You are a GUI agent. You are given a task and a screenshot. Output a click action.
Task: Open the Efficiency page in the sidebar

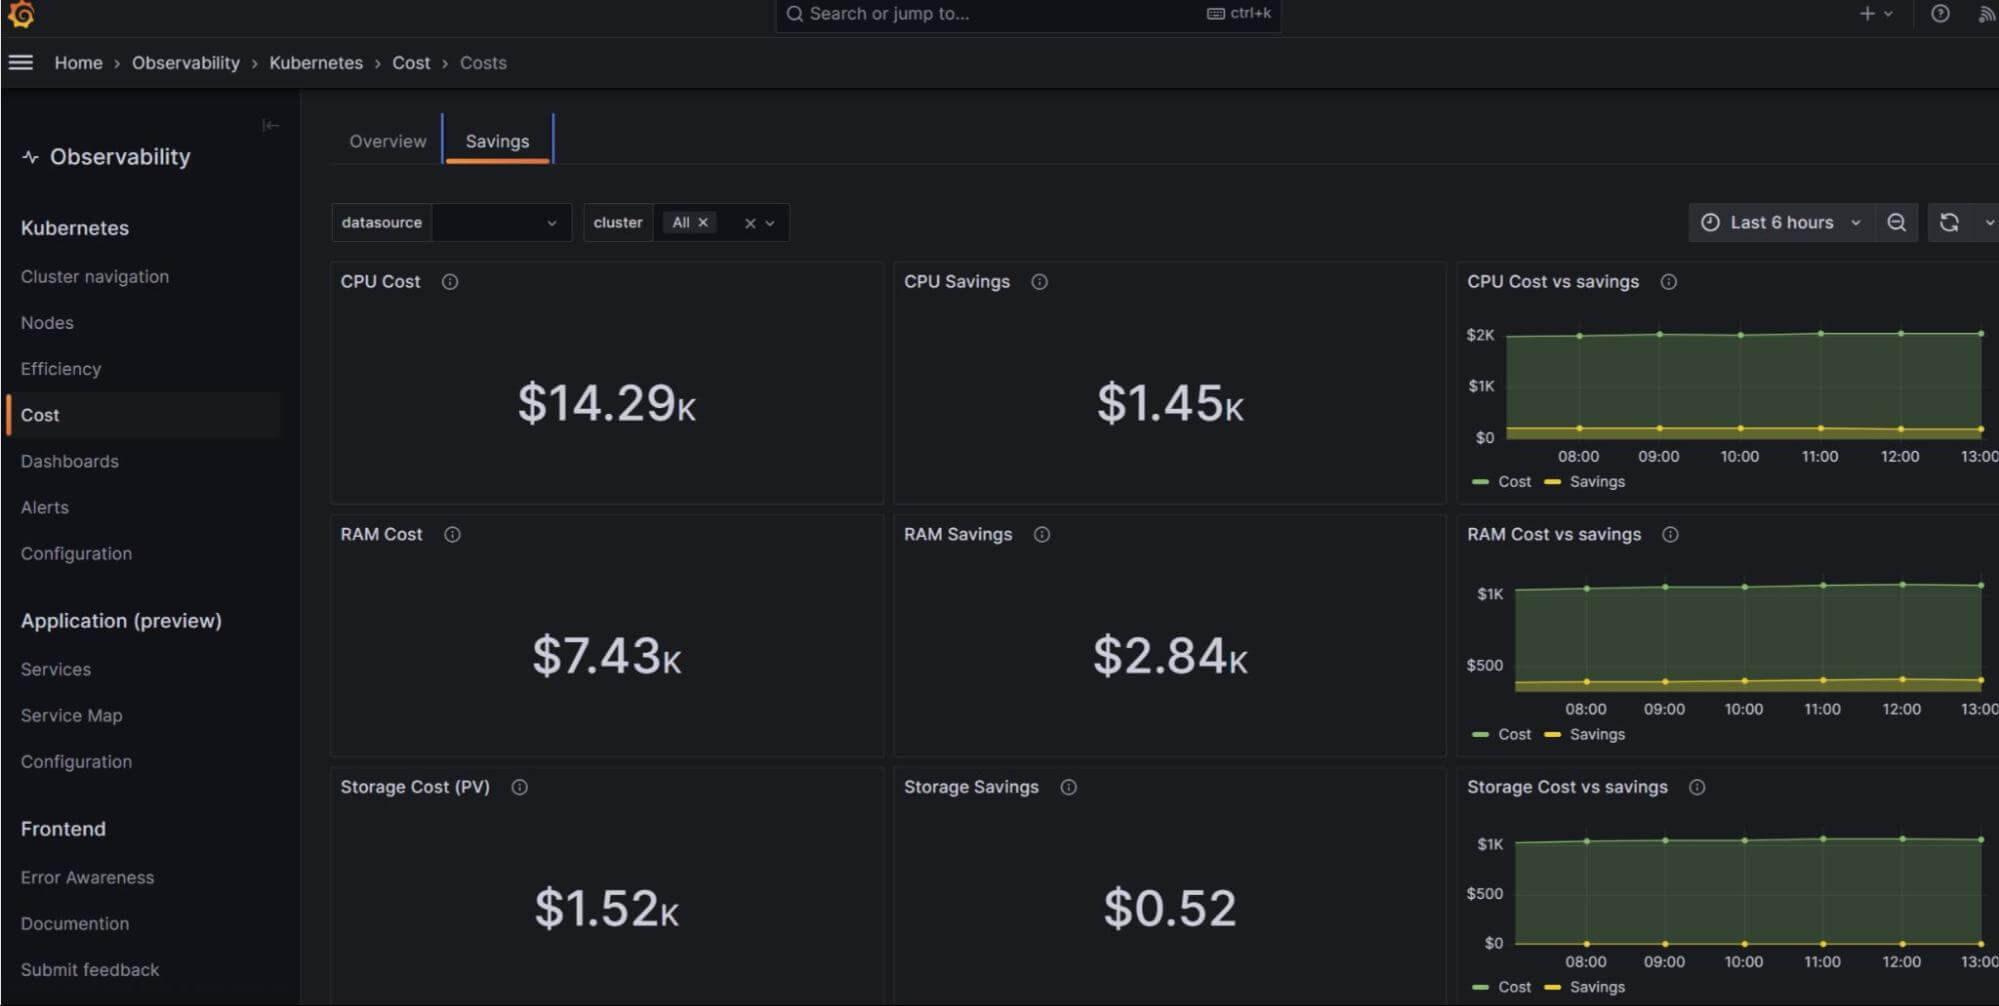pyautogui.click(x=60, y=368)
